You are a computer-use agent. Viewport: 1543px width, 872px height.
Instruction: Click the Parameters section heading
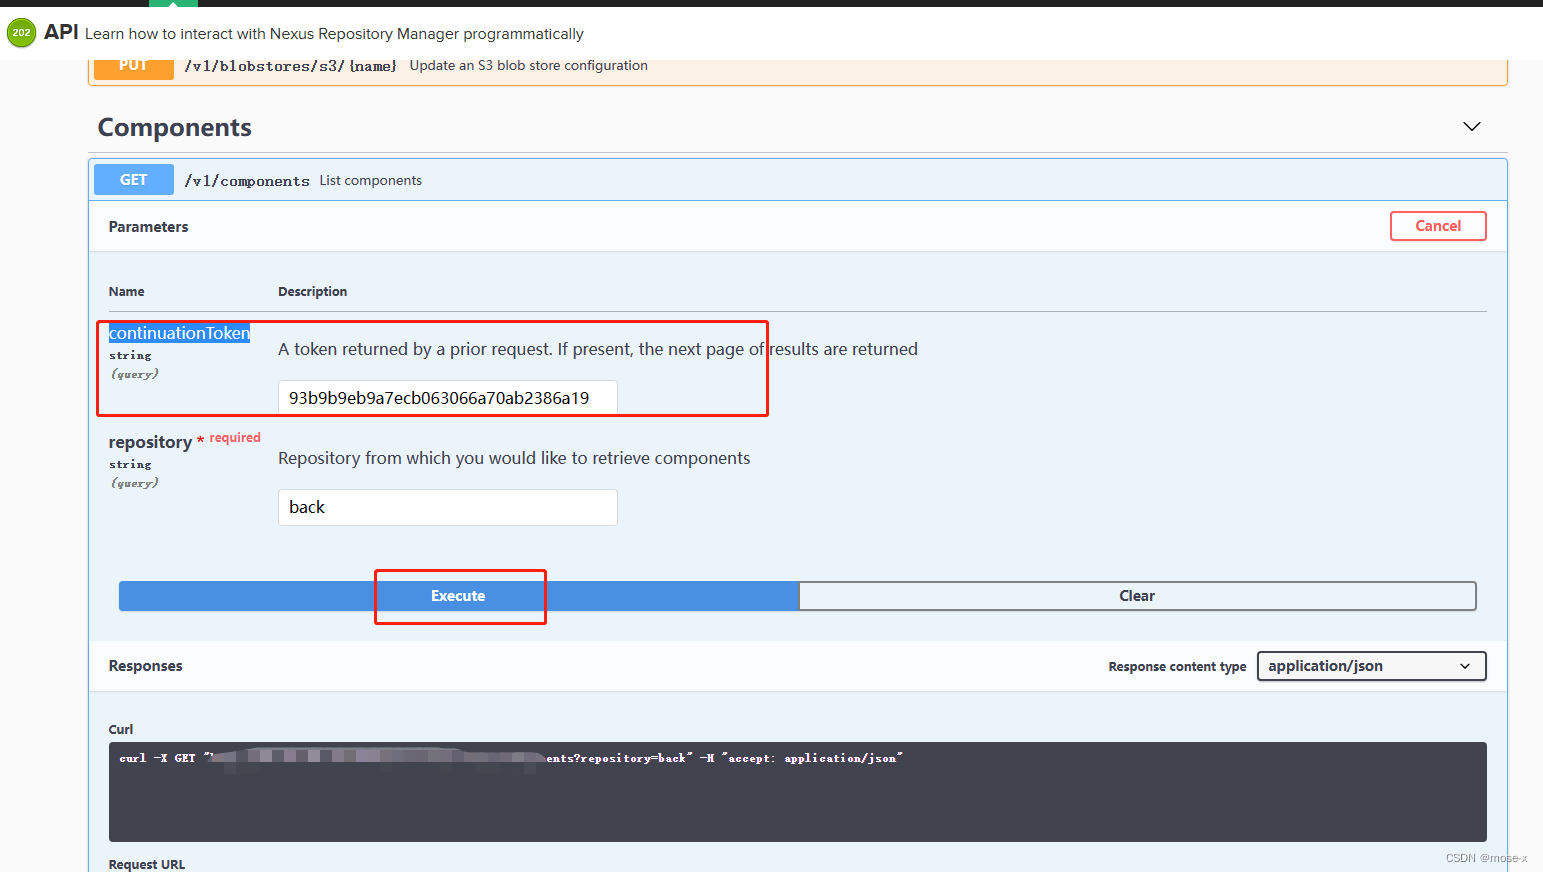pos(149,227)
